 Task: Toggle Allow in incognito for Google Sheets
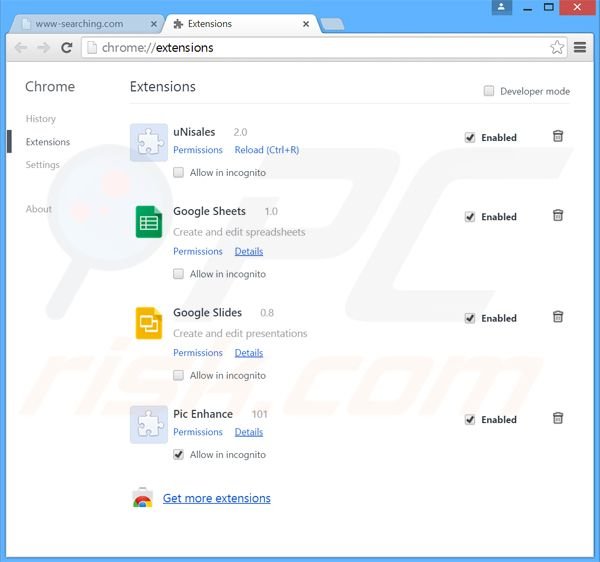tap(178, 273)
